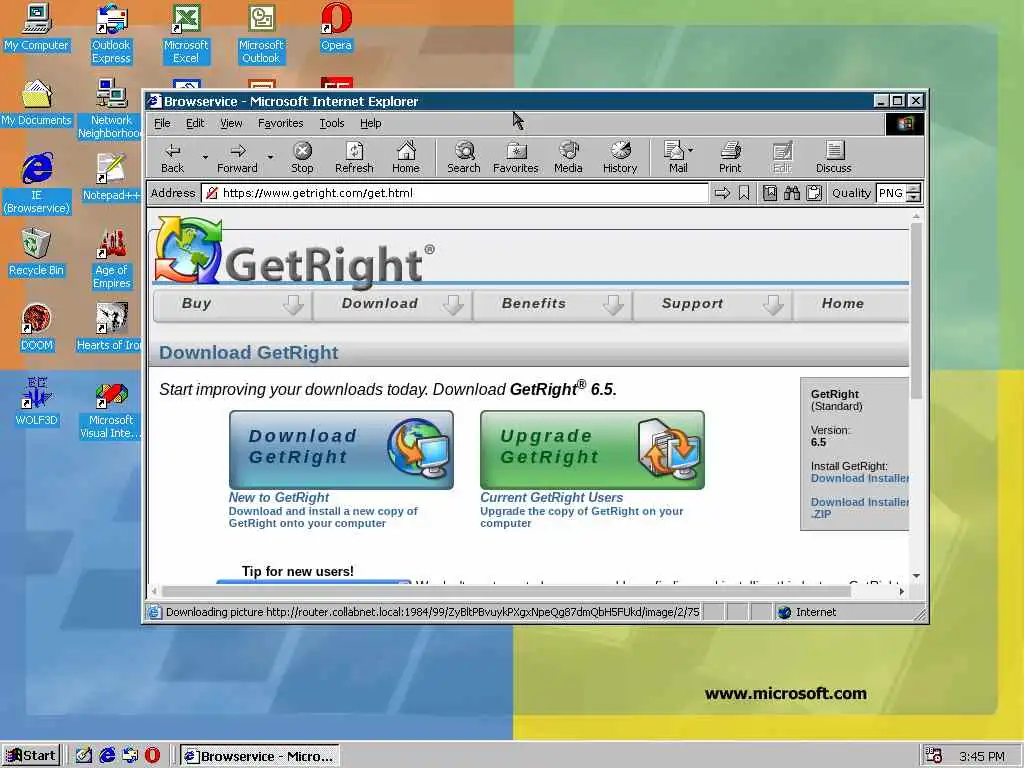The image size is (1024, 768).
Task: Open the Back button history dropdown arrow
Action: [205, 157]
